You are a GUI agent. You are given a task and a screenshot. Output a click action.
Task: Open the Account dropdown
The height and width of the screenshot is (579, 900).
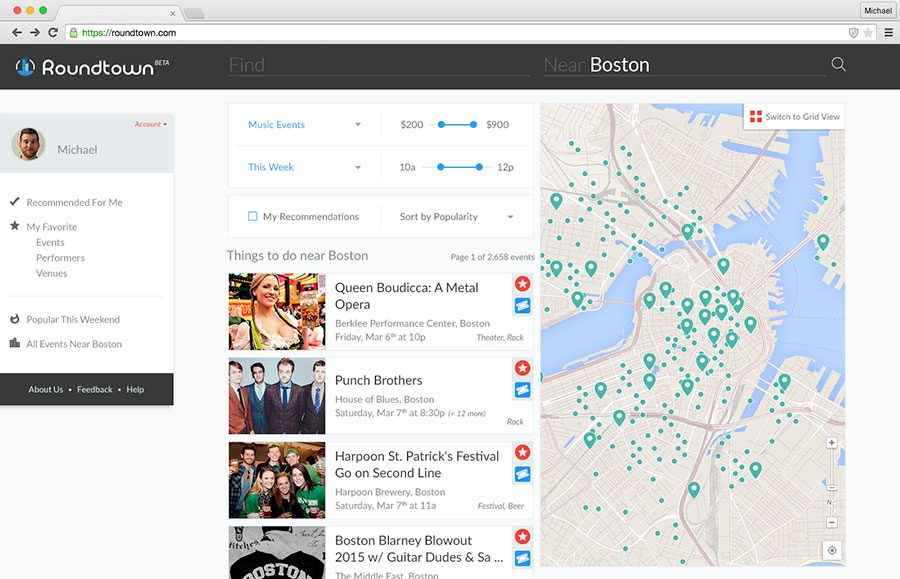point(151,124)
